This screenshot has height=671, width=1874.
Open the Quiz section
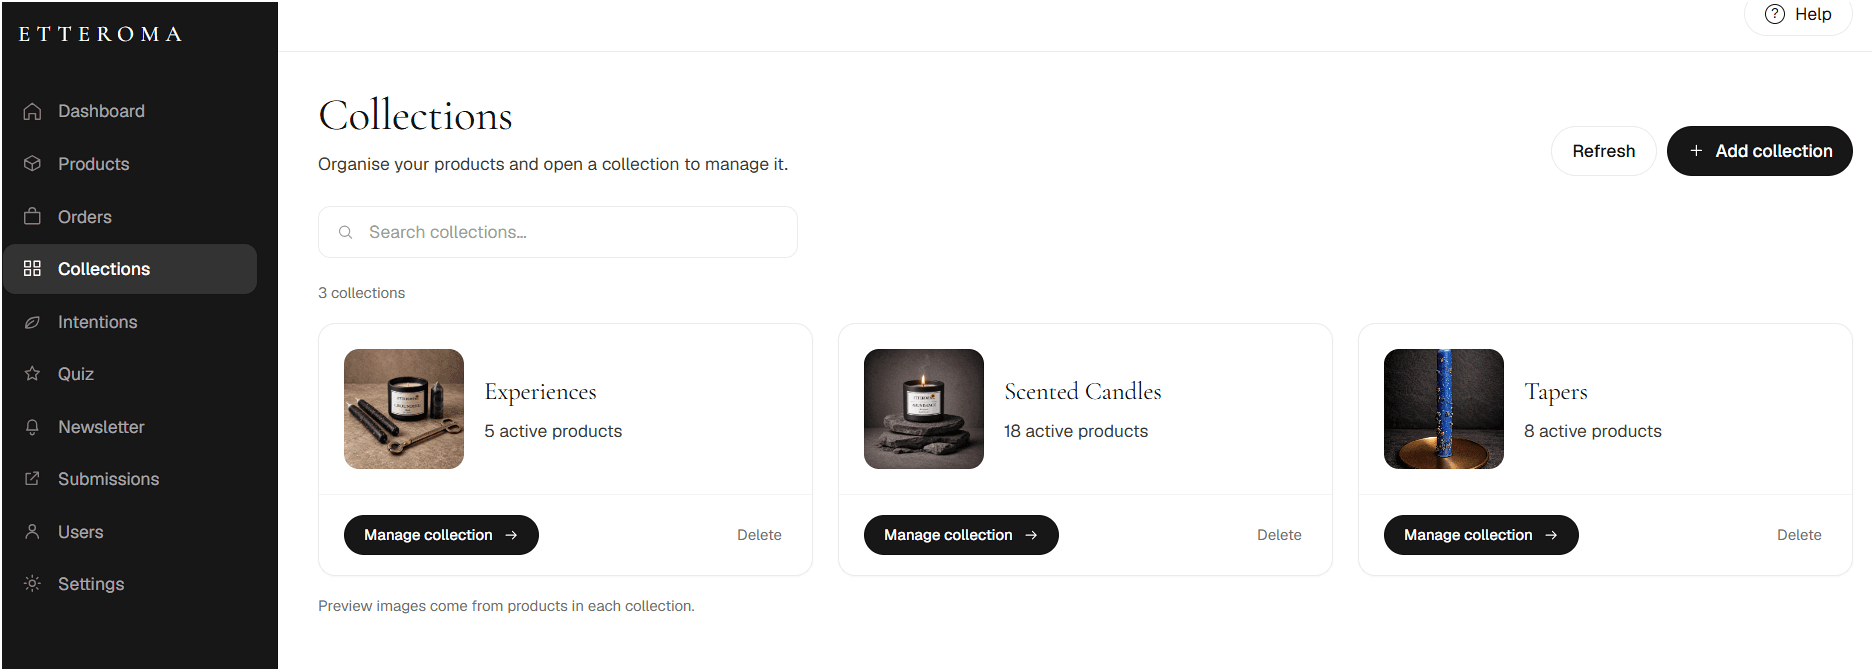(x=130, y=374)
